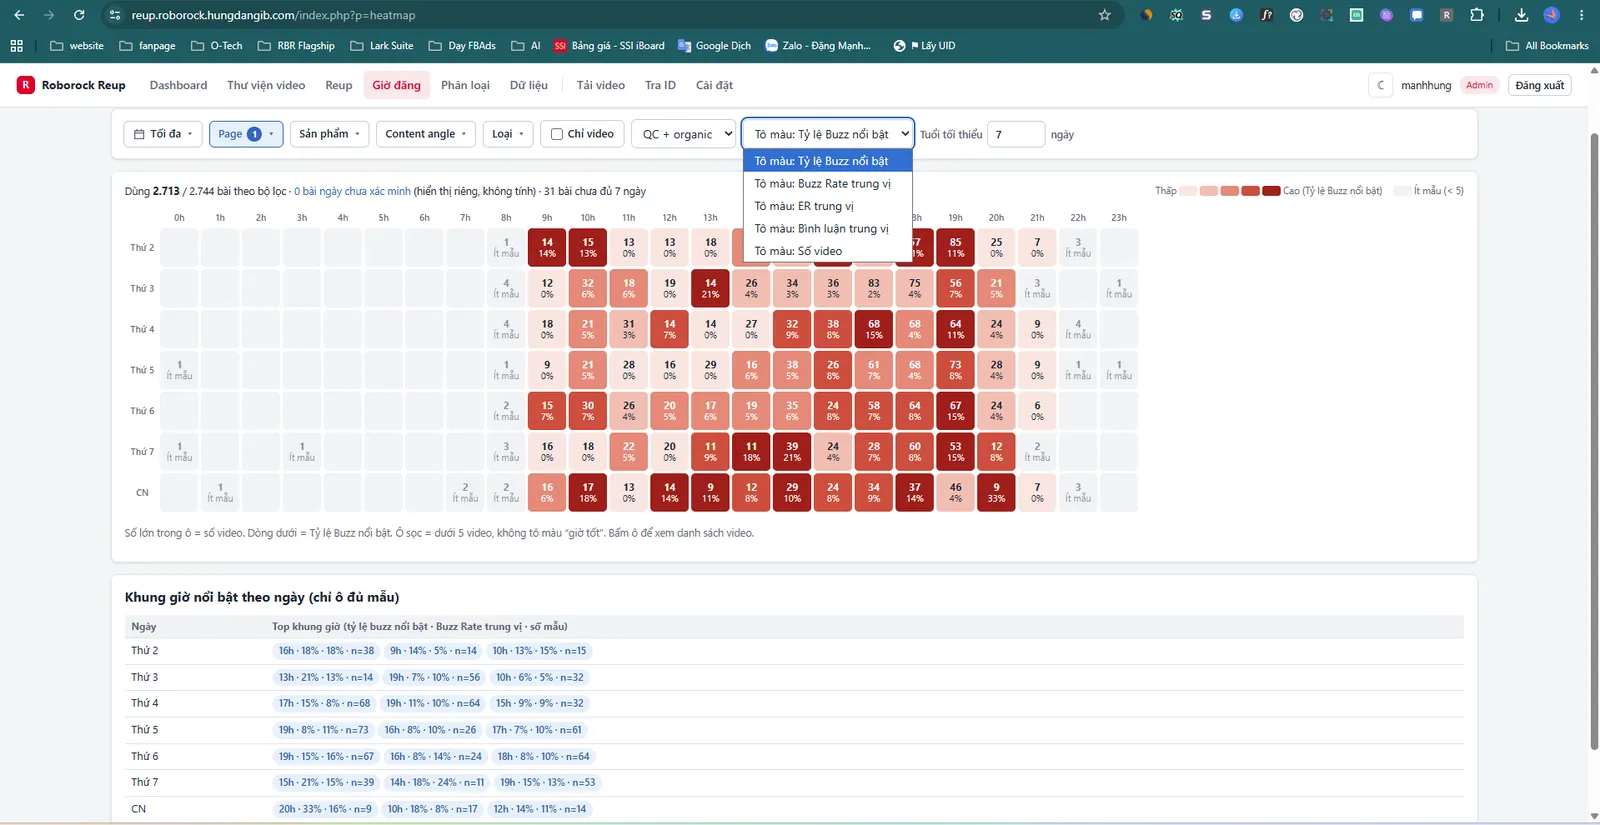Open the Phân loại tab
The image size is (1600, 825).
coord(465,85)
